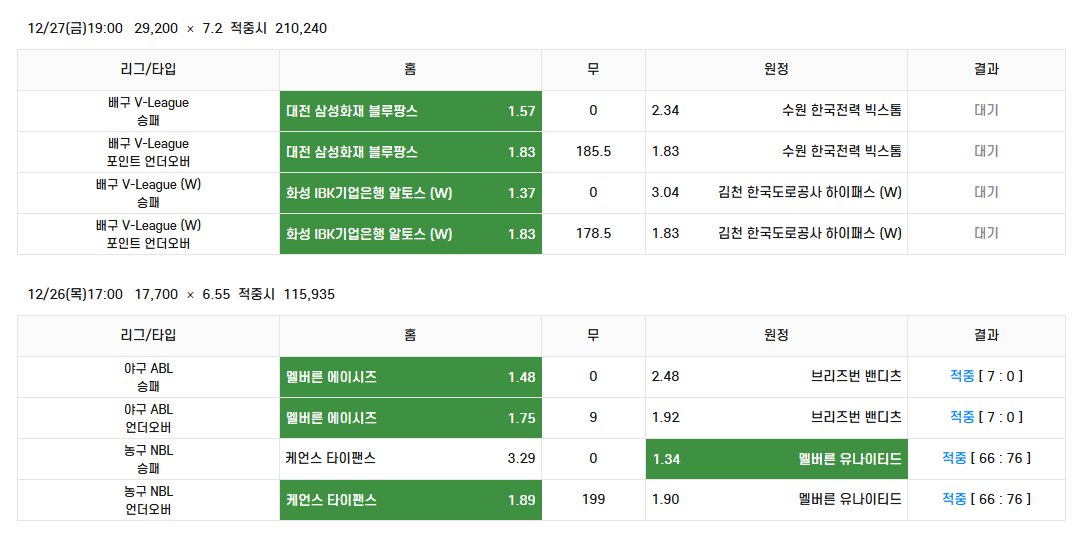The image size is (1076, 539).
Task: Click 멜버른 에이시즈 home win 1.48
Action: 410,377
